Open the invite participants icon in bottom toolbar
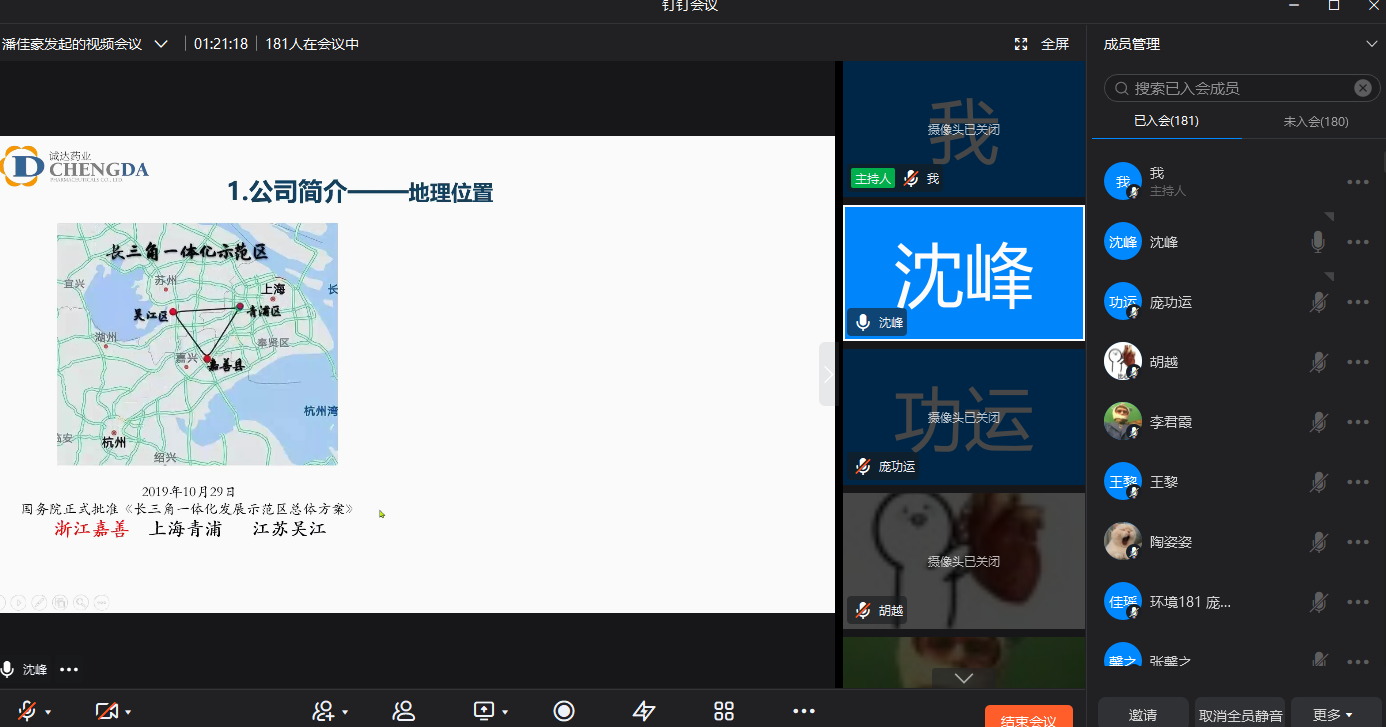Image resolution: width=1386 pixels, height=727 pixels. 323,711
